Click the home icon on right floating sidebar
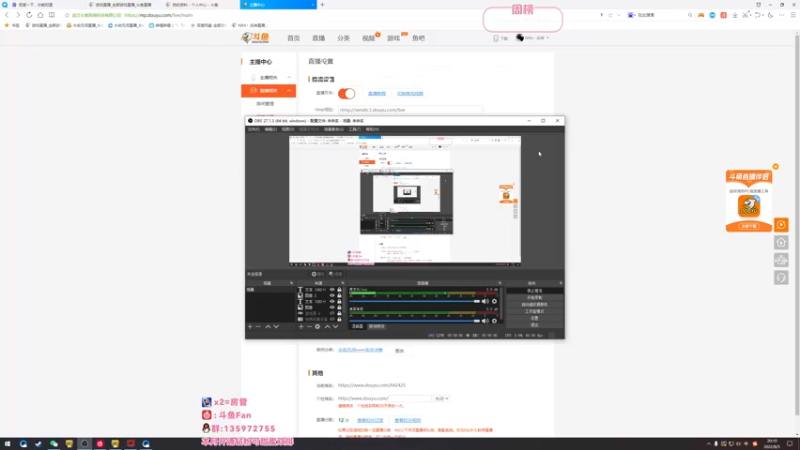Image resolution: width=800 pixels, height=450 pixels. coord(781,243)
